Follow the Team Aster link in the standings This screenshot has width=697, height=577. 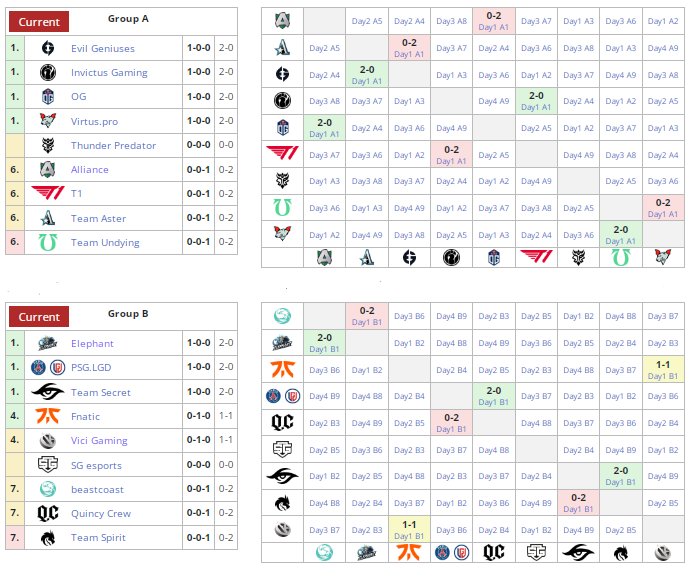pos(98,218)
